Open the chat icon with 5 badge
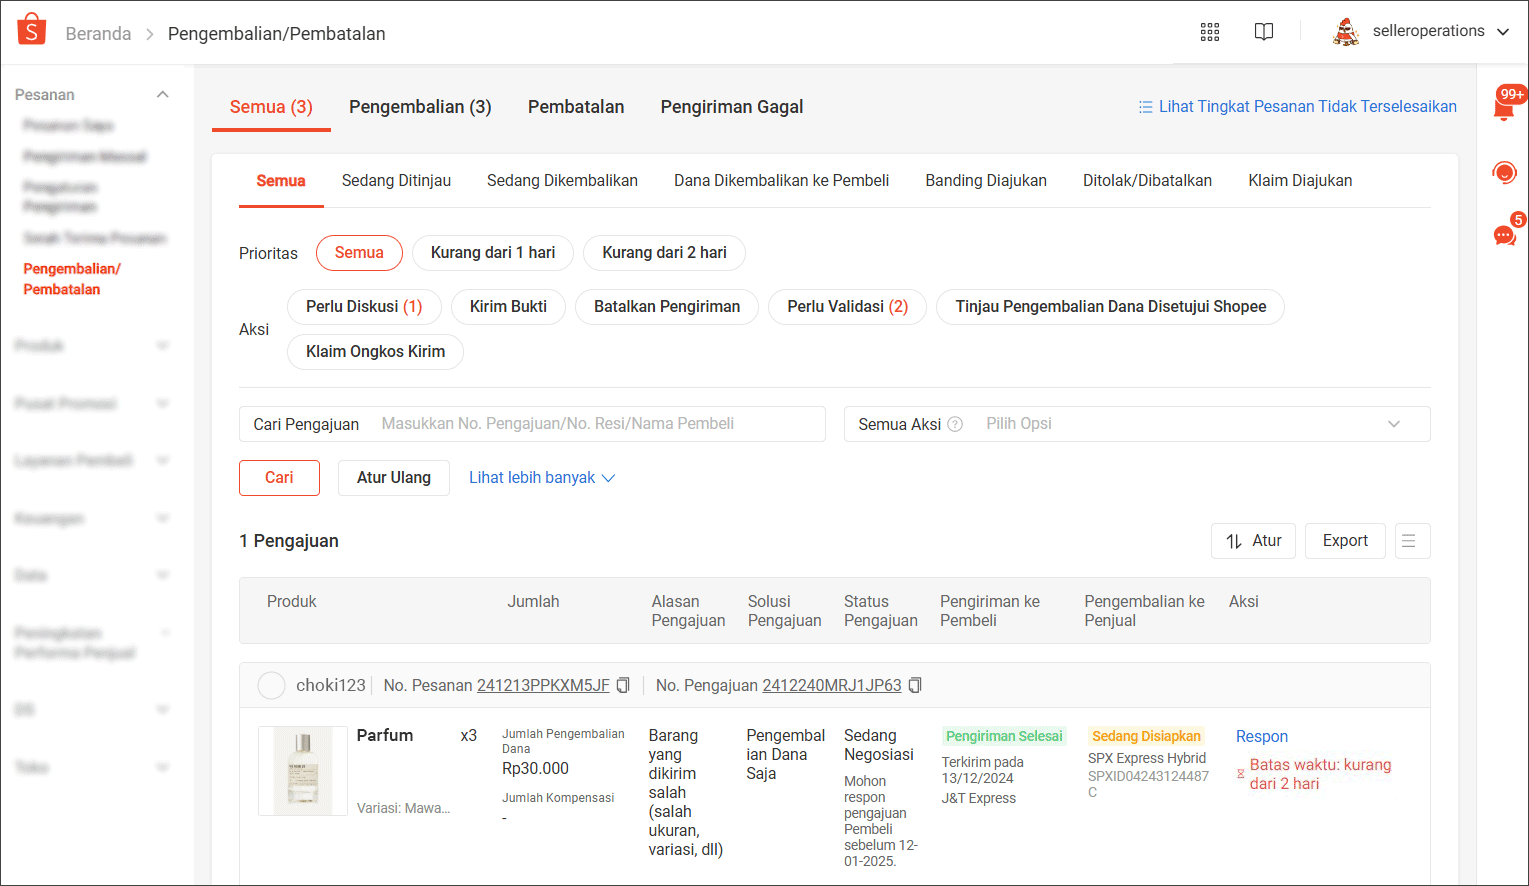Viewport: 1529px width, 886px height. point(1504,236)
